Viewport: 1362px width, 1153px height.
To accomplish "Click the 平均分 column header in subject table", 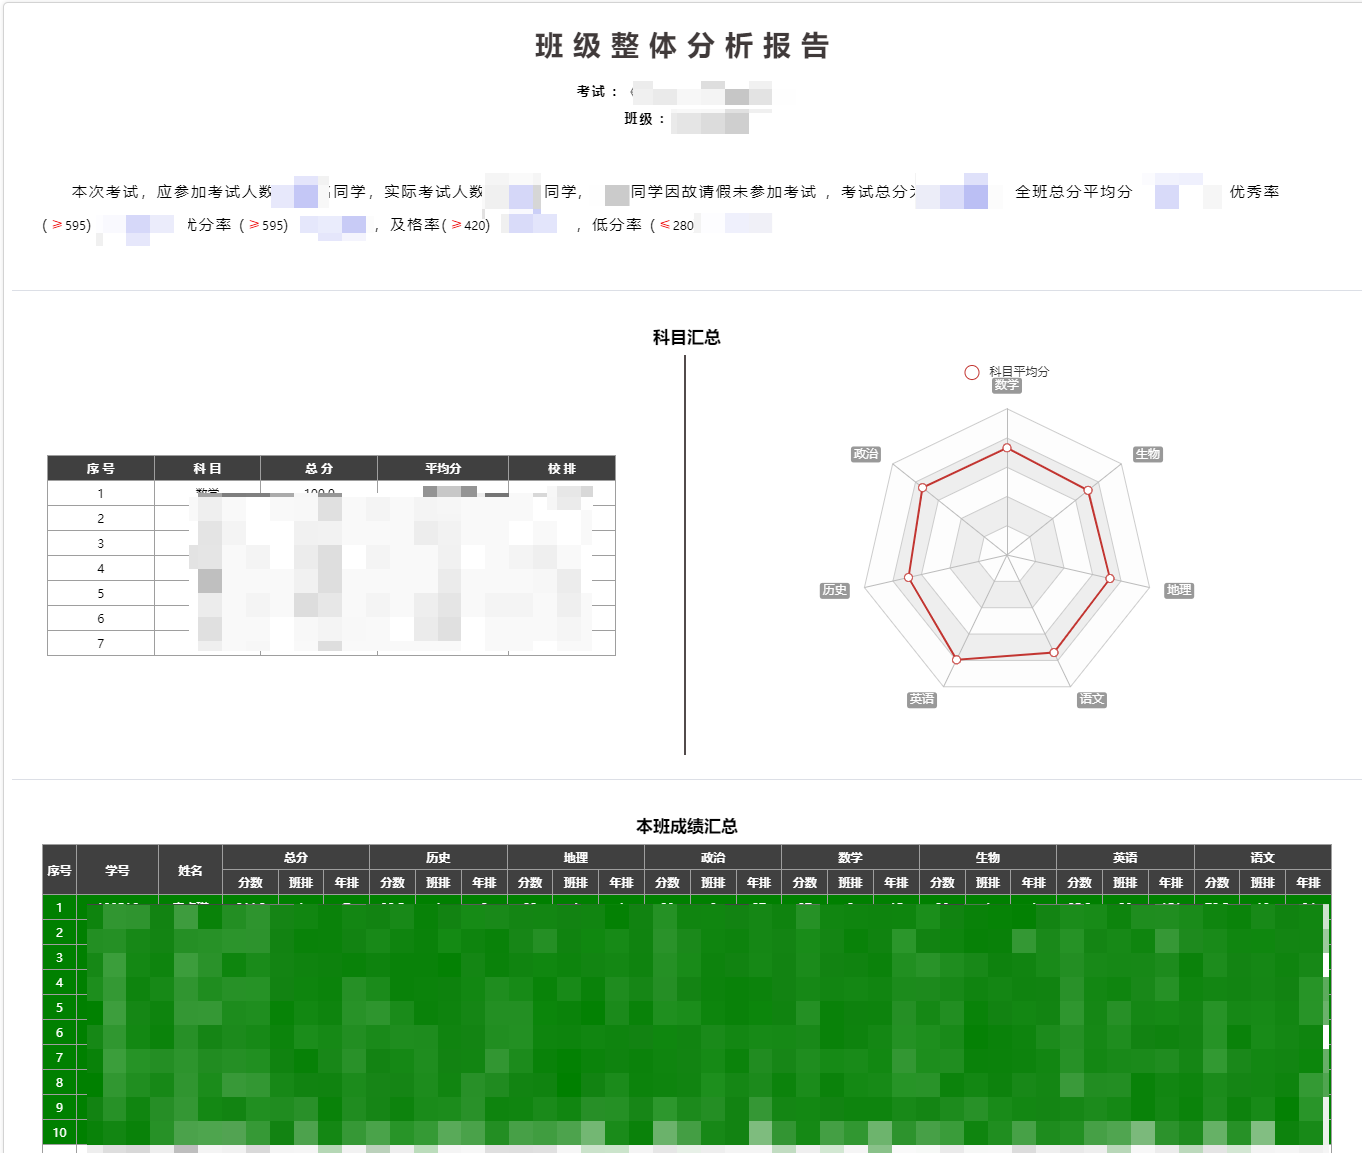I will pyautogui.click(x=443, y=468).
